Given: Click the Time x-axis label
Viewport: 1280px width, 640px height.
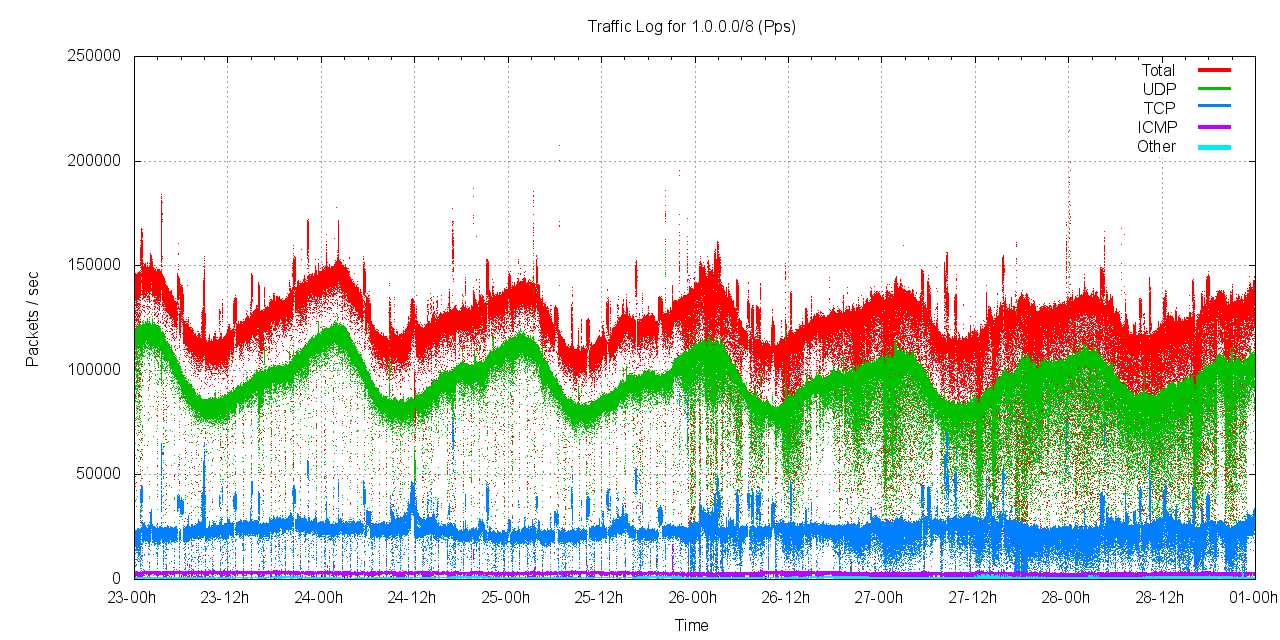Looking at the screenshot, I should pyautogui.click(x=691, y=626).
